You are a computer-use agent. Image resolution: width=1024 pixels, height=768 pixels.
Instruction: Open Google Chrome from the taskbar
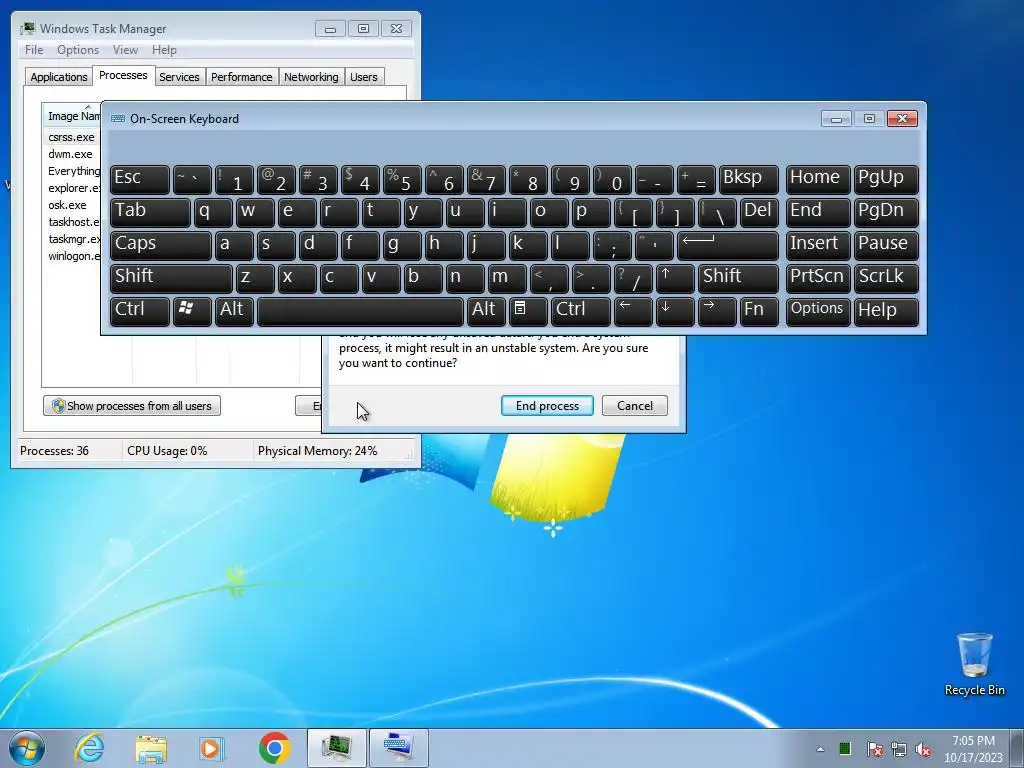click(x=274, y=748)
